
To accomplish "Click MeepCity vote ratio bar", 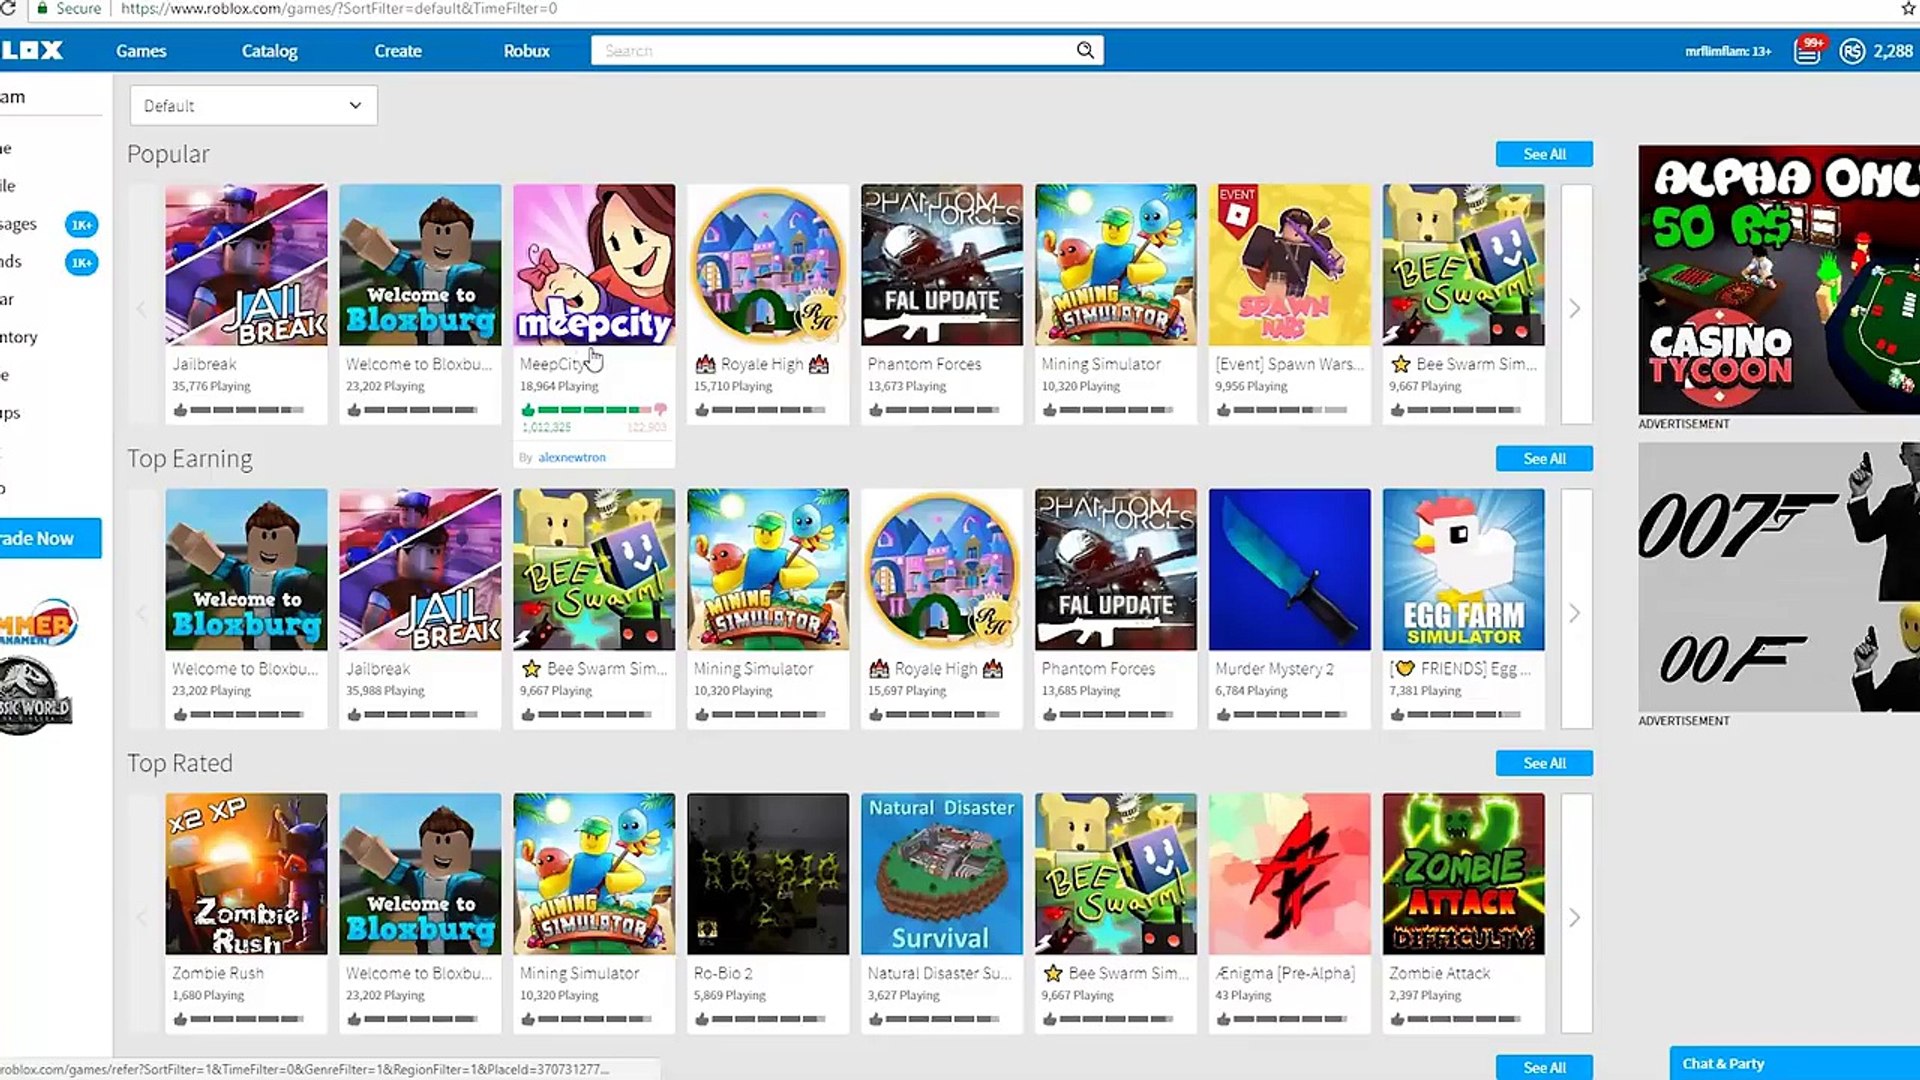I will [594, 410].
